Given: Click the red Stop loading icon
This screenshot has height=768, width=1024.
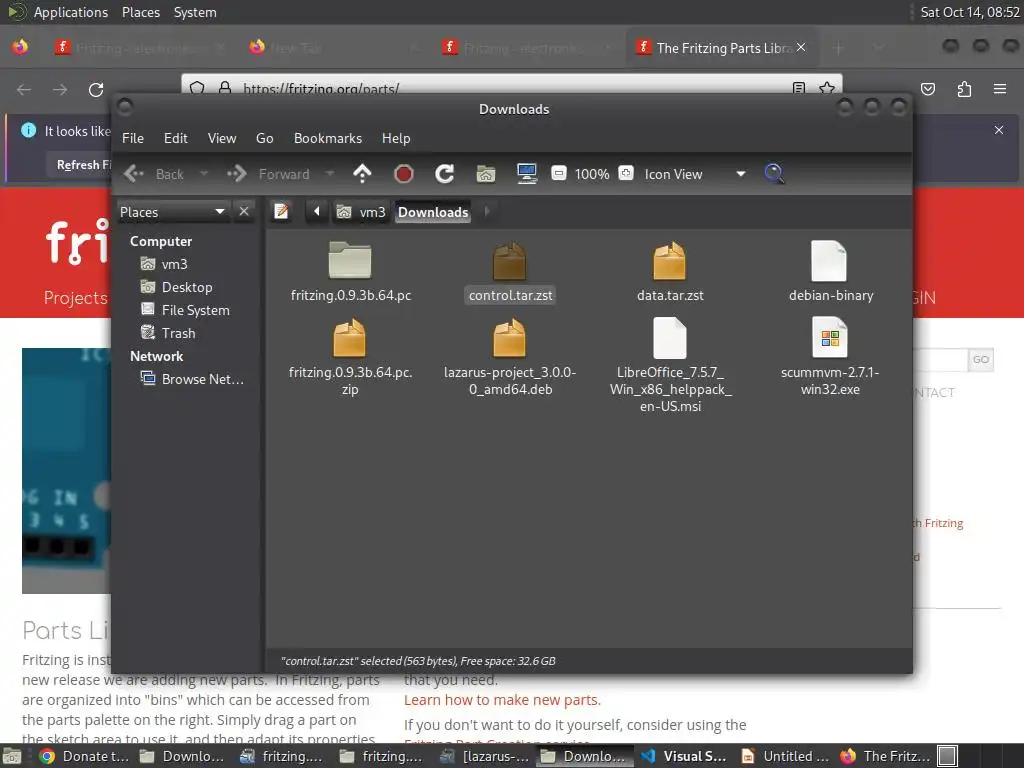Looking at the screenshot, I should [404, 174].
